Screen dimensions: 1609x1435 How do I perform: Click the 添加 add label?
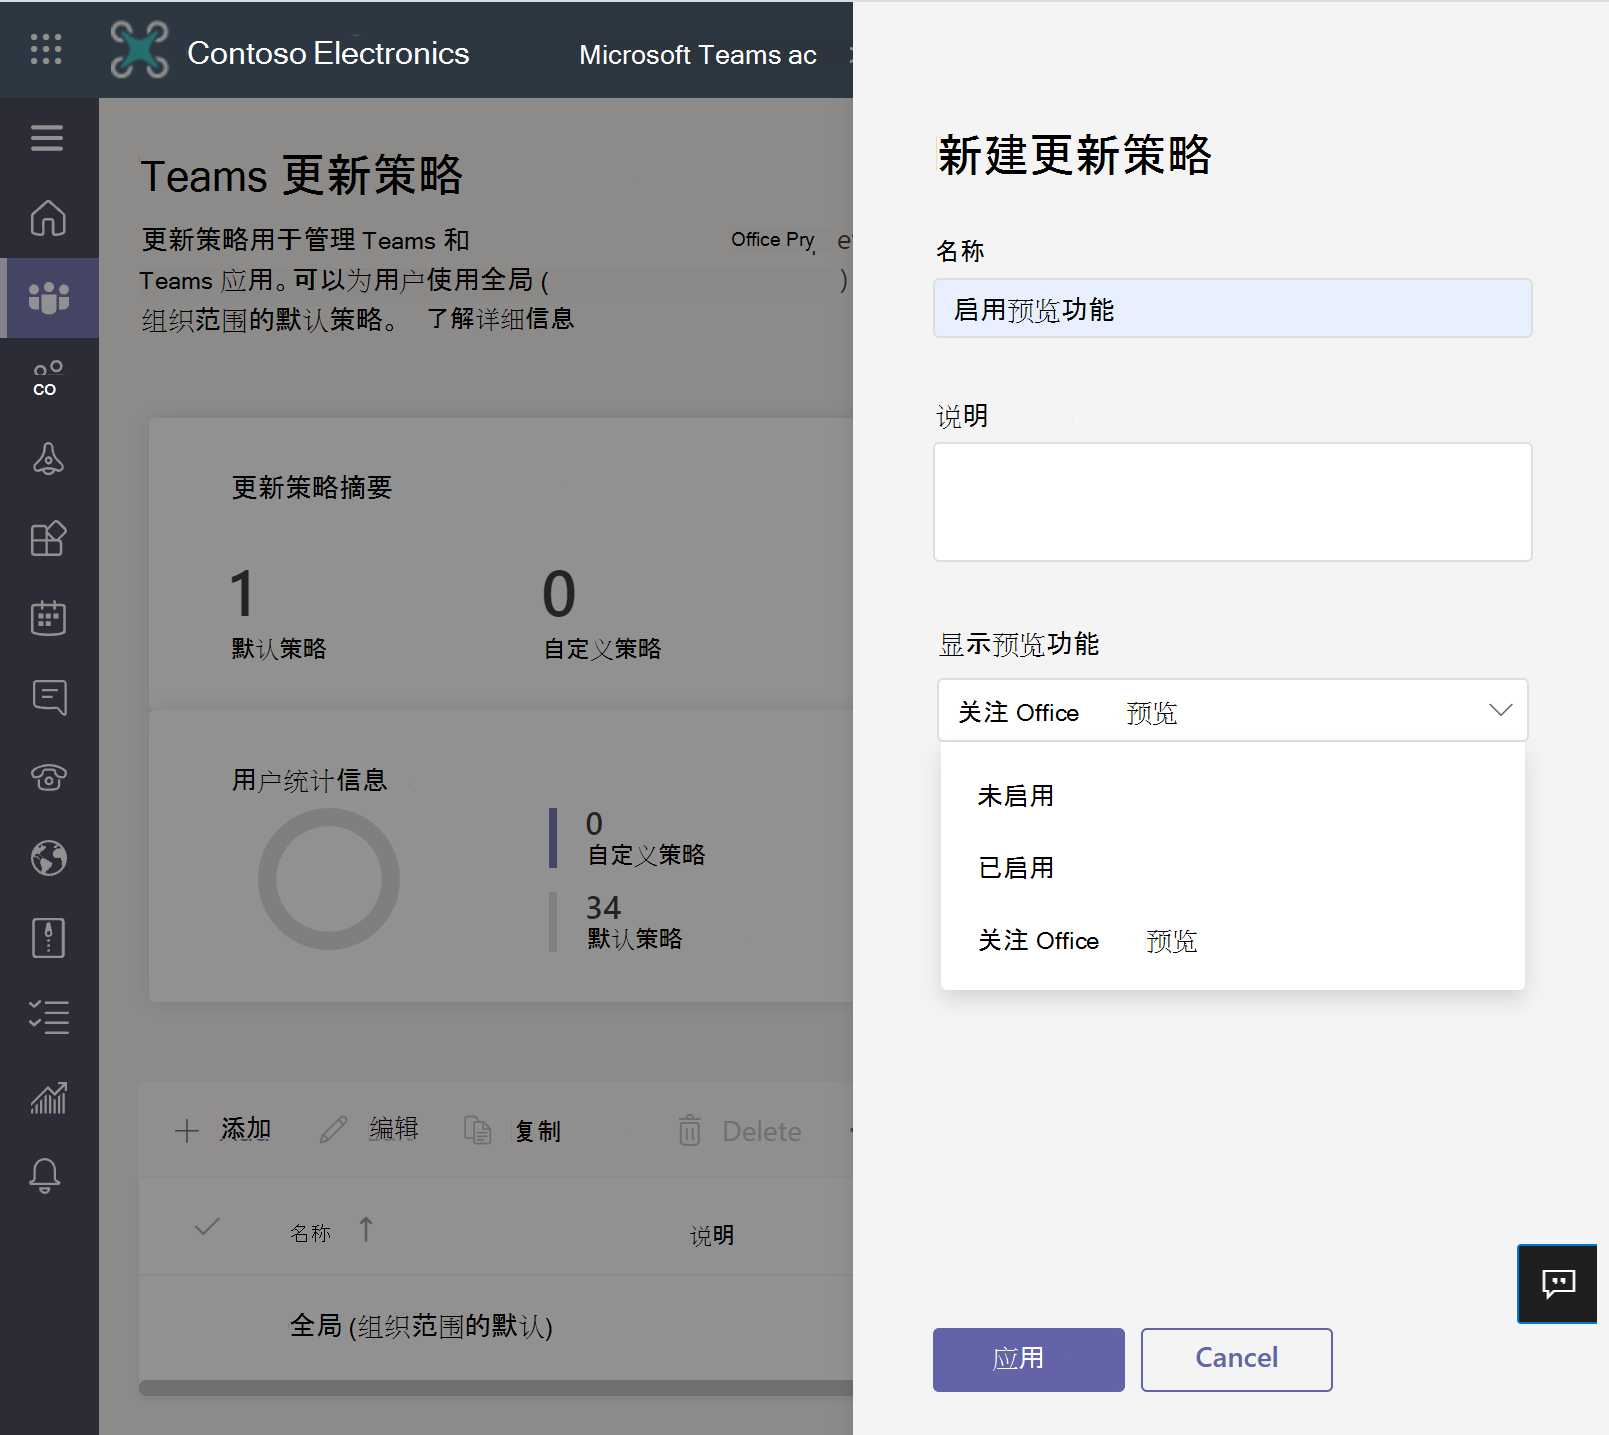(246, 1130)
